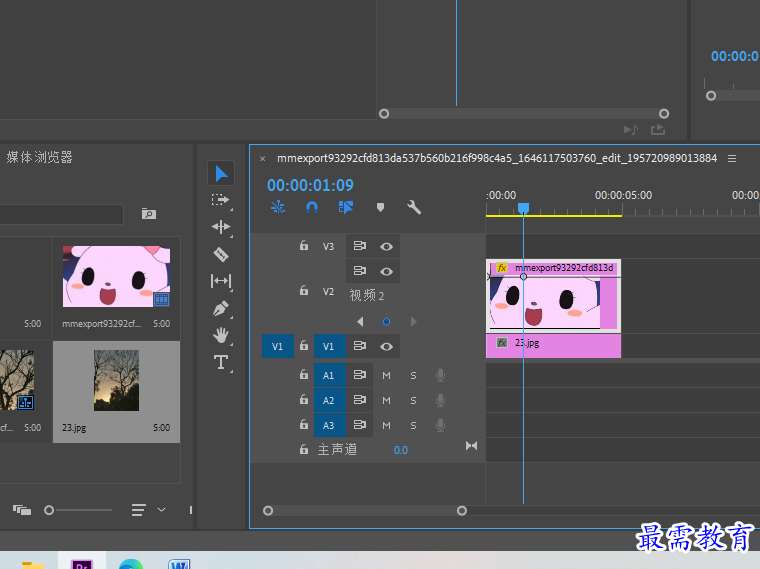Toggle sync lock for A2

[360, 400]
